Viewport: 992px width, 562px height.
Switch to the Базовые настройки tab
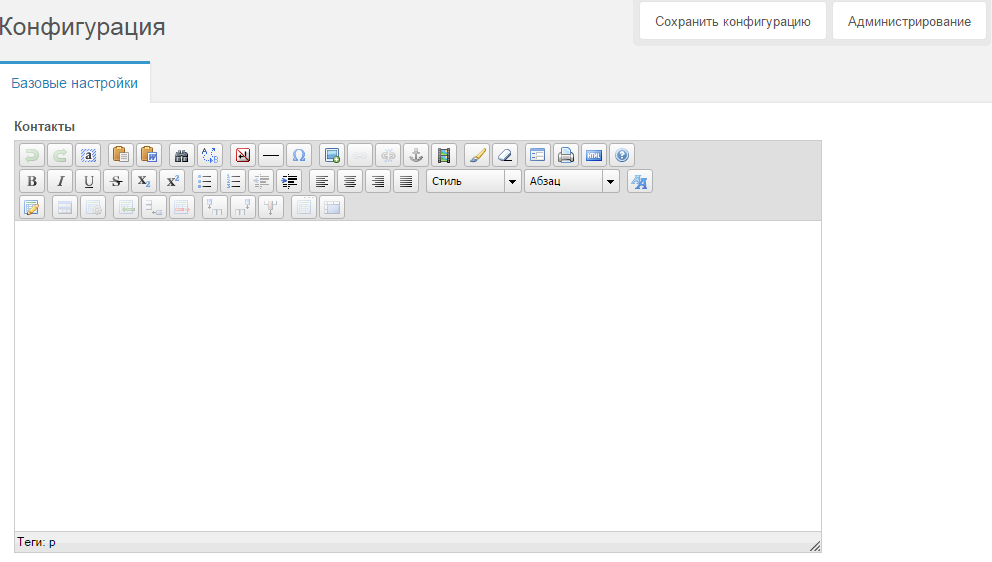(75, 83)
